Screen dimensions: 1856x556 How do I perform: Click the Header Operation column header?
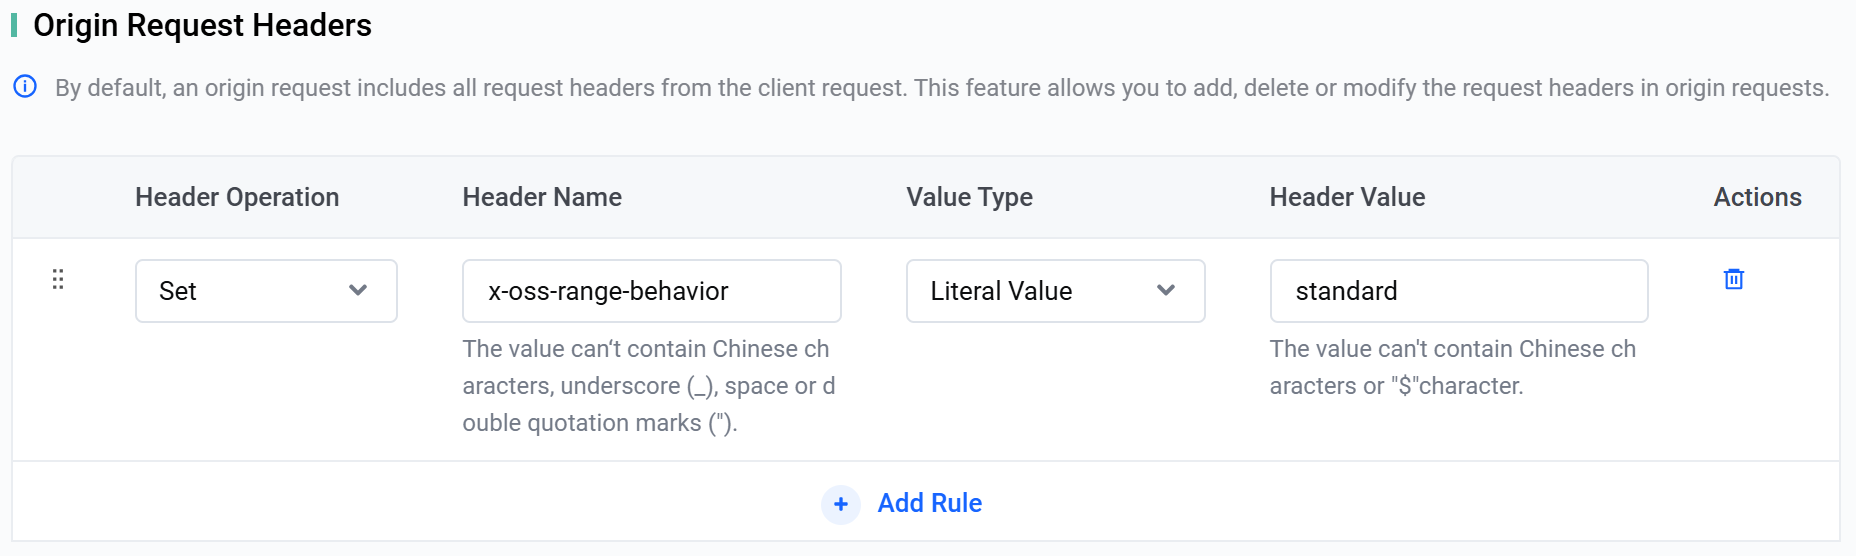point(237,197)
